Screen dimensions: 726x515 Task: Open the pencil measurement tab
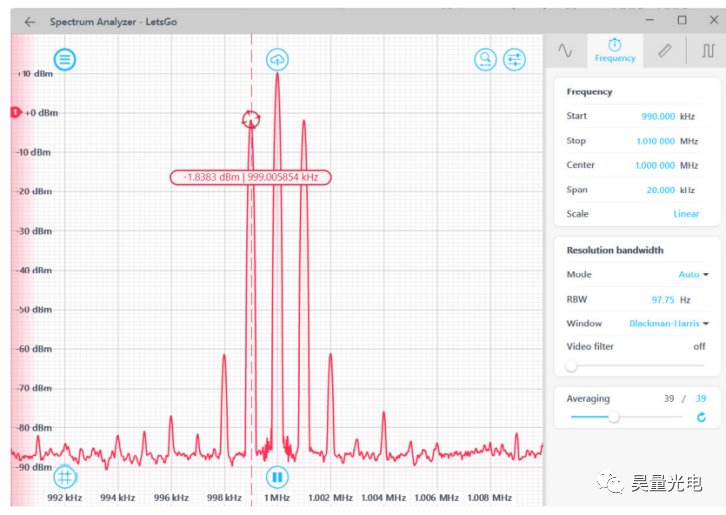[x=665, y=50]
